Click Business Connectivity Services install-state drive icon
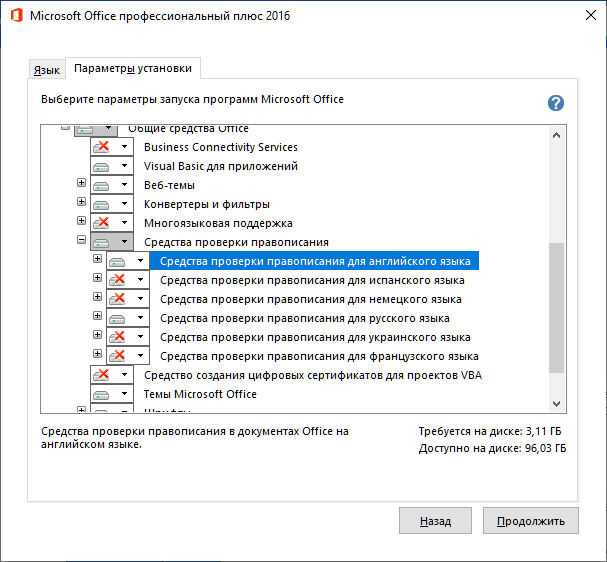This screenshot has width=607, height=562. click(x=101, y=147)
